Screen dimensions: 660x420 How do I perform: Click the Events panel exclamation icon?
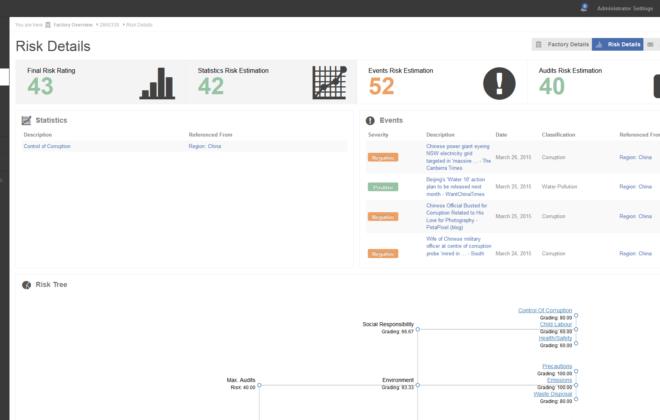coord(370,121)
